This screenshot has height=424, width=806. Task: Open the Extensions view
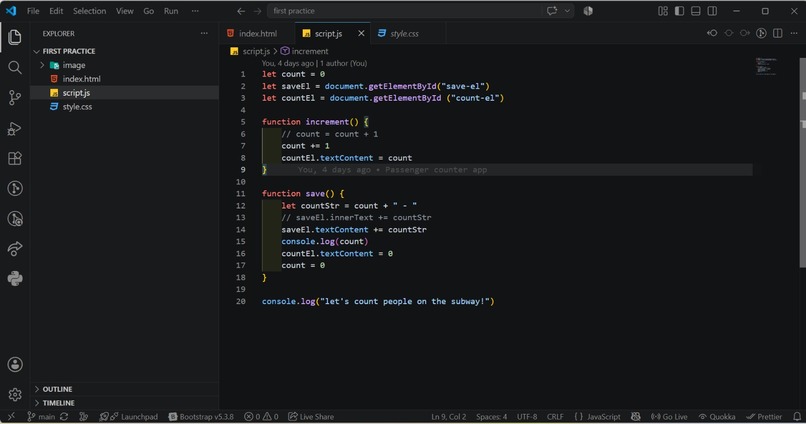click(x=15, y=158)
